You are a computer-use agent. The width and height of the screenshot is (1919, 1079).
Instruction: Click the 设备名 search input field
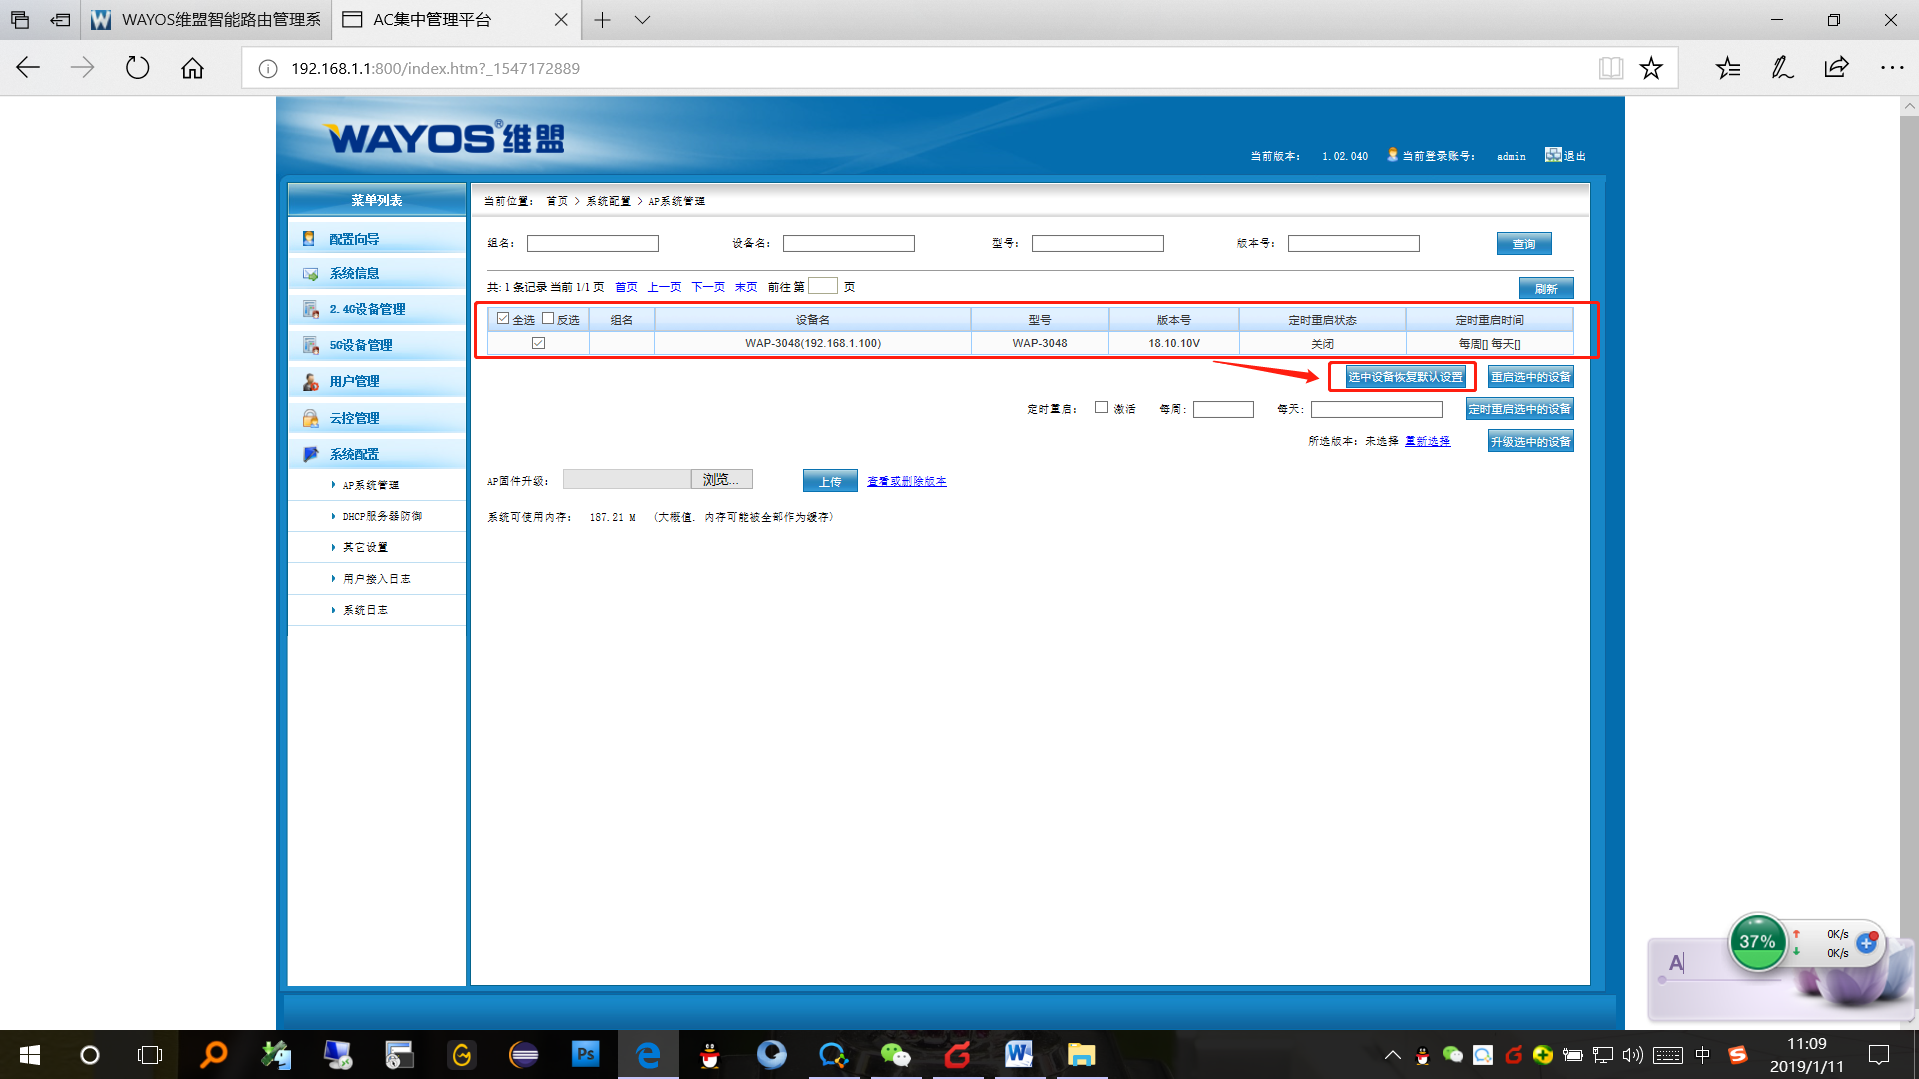(x=849, y=243)
